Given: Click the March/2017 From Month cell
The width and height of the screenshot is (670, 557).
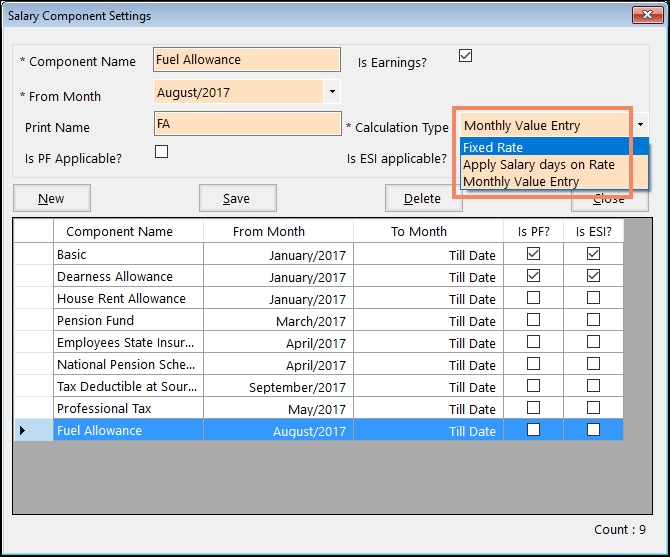Looking at the screenshot, I should (x=278, y=320).
